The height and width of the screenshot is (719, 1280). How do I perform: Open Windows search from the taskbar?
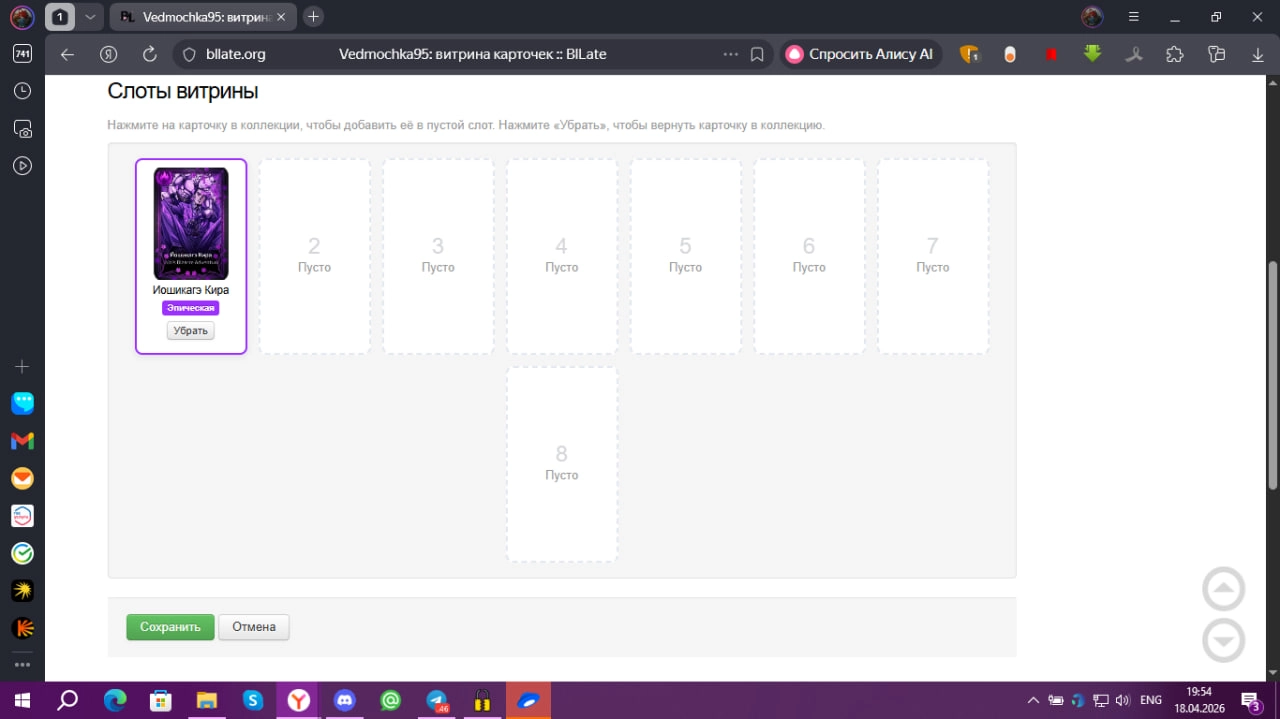click(68, 700)
